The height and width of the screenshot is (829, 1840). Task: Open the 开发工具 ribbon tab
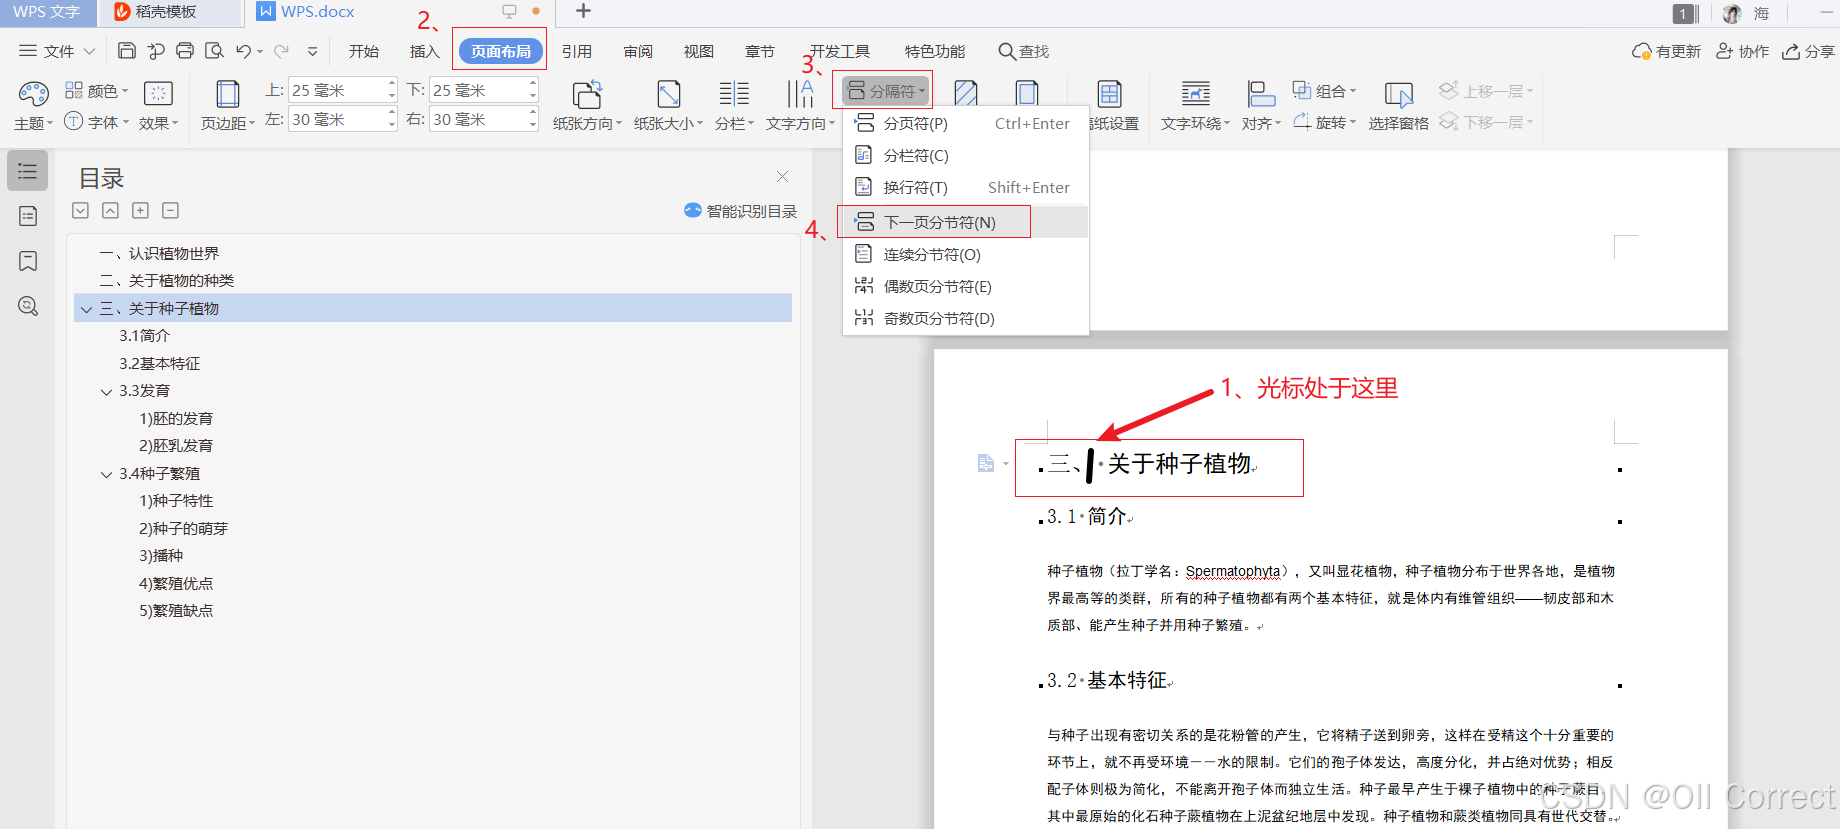click(840, 51)
